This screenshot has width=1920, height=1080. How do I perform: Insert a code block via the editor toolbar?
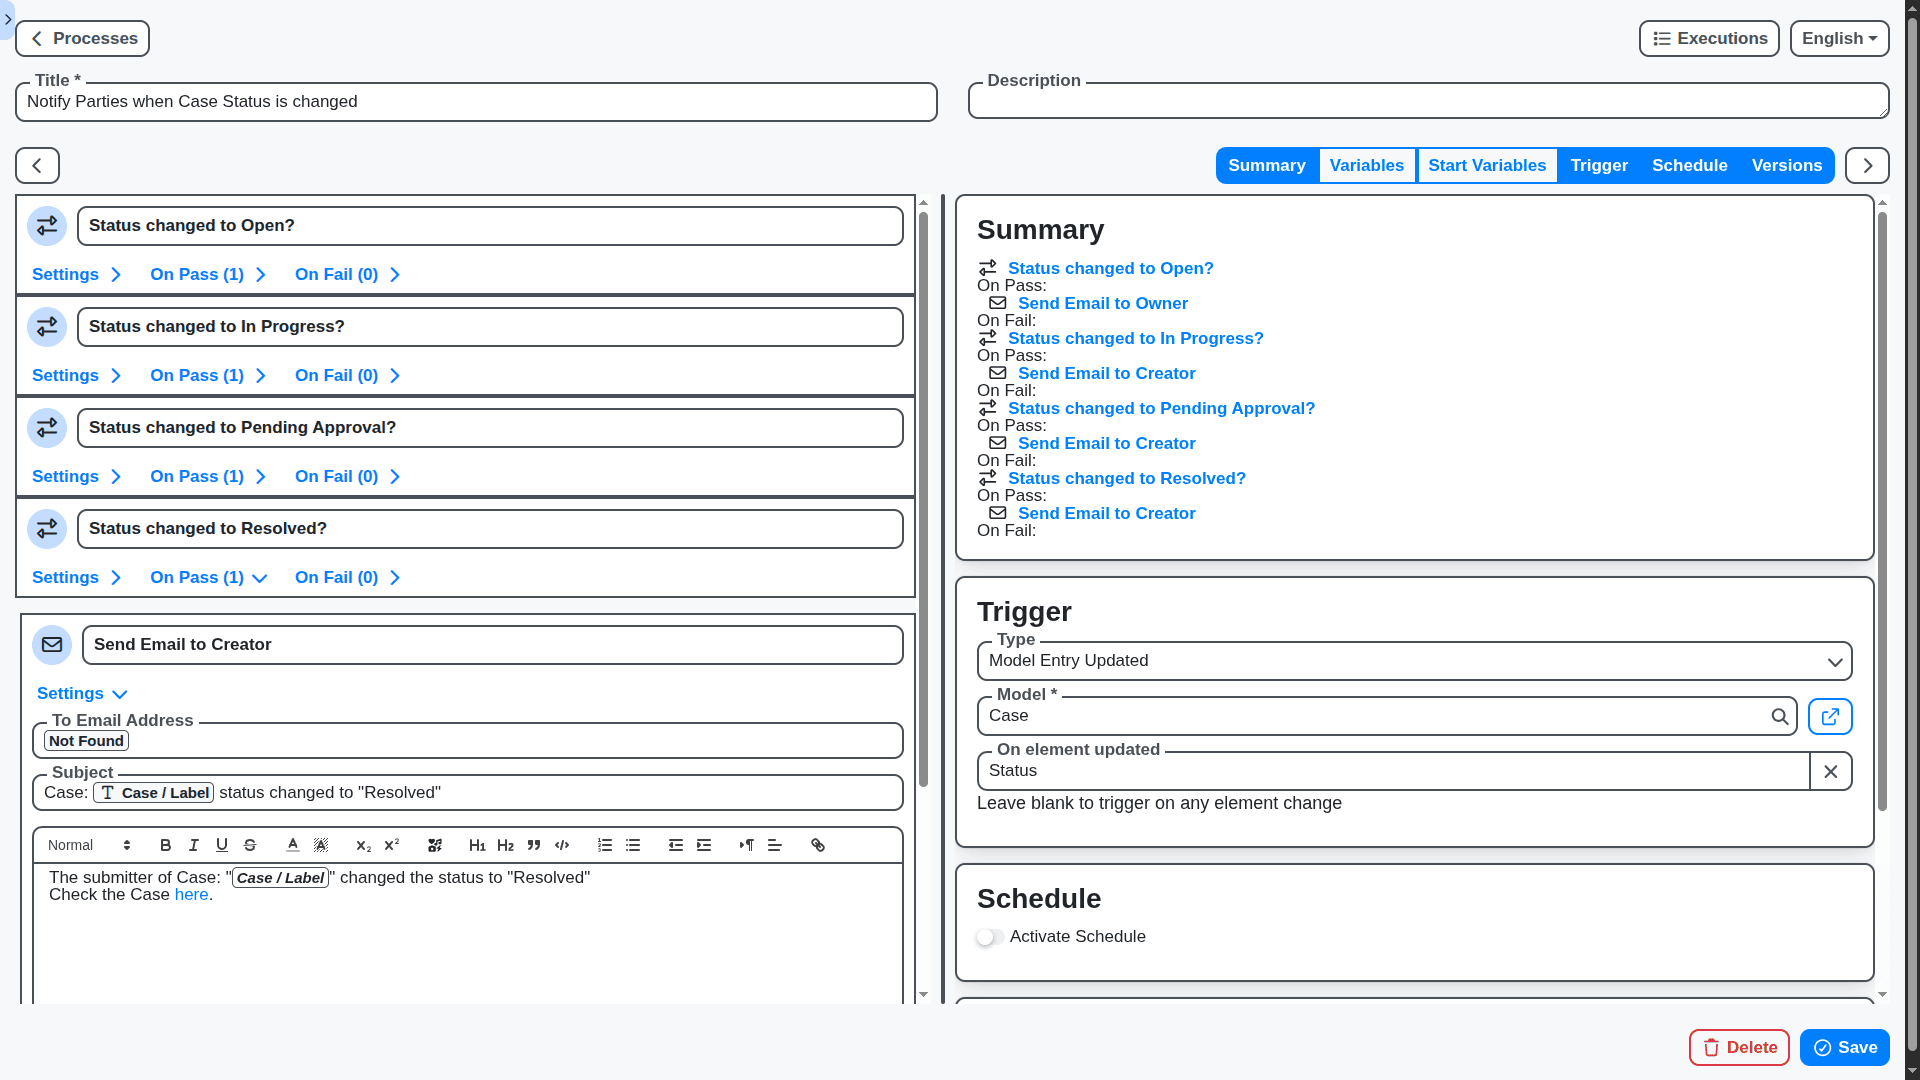tap(562, 845)
